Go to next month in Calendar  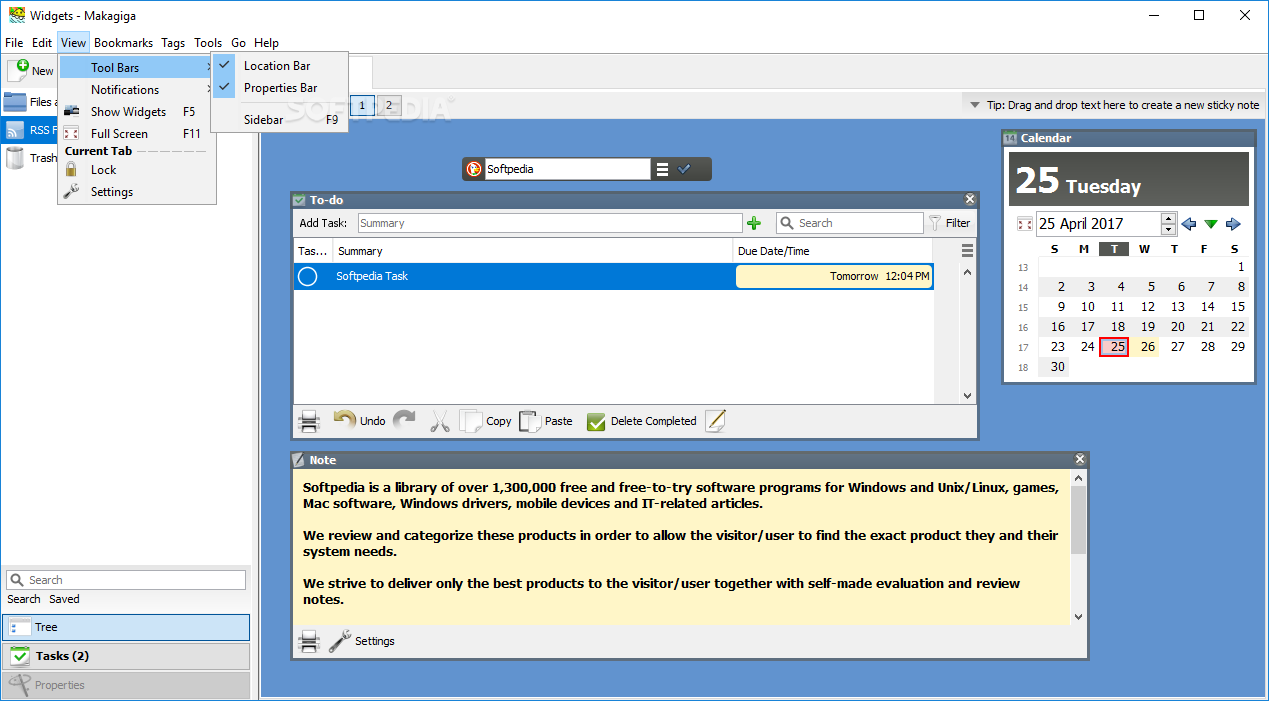tap(1233, 224)
